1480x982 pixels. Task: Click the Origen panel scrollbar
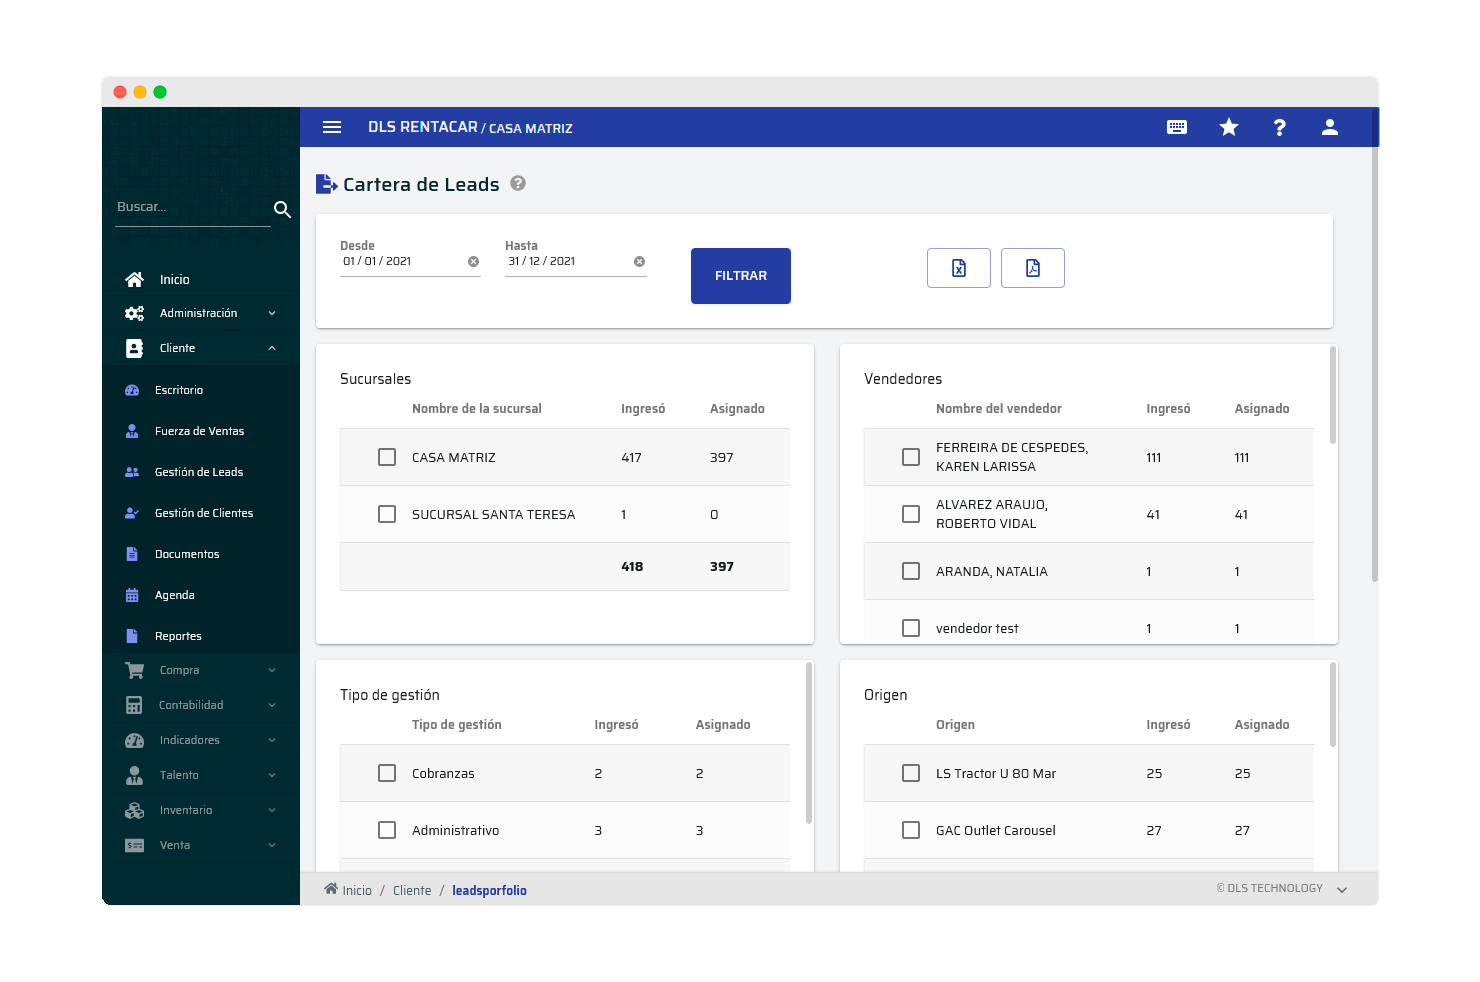1333,705
